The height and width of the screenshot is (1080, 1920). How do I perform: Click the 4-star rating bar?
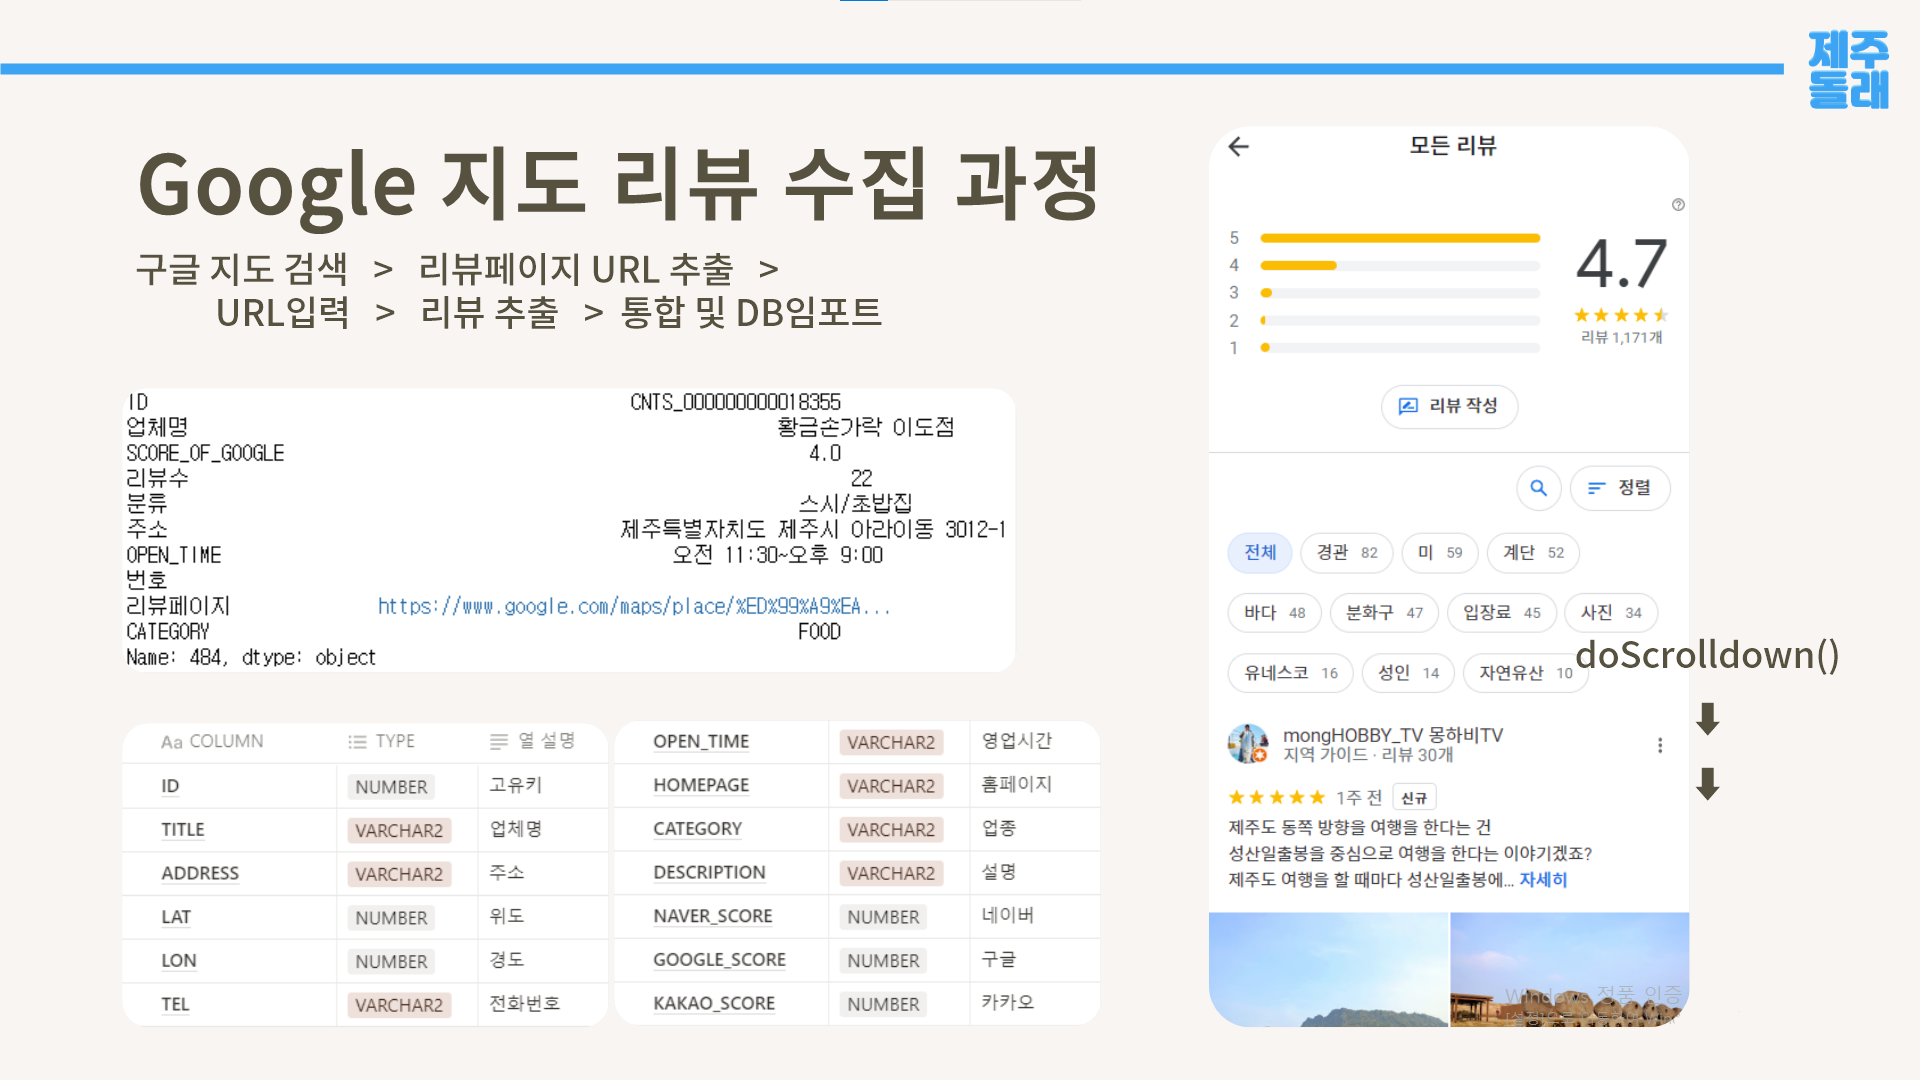pos(1400,265)
